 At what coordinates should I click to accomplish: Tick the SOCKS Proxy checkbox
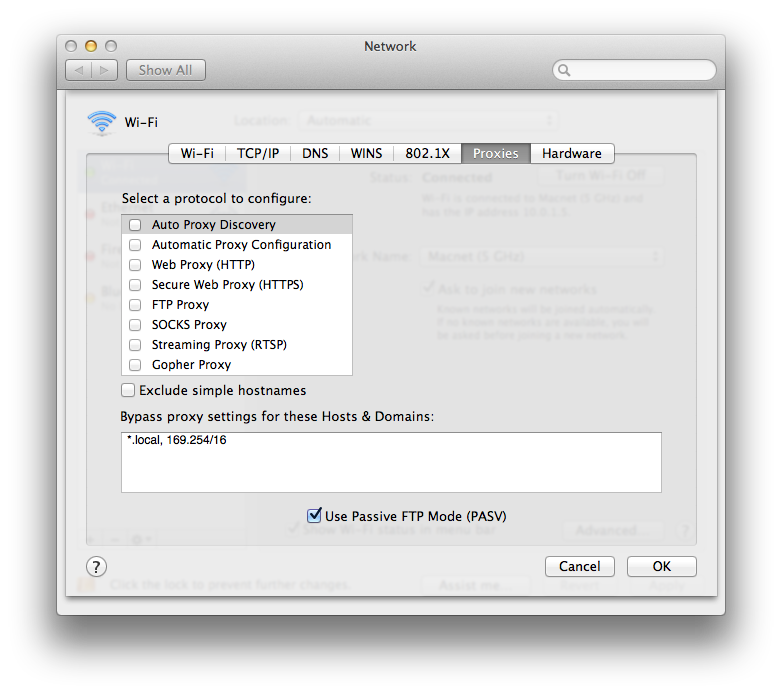[x=135, y=325]
